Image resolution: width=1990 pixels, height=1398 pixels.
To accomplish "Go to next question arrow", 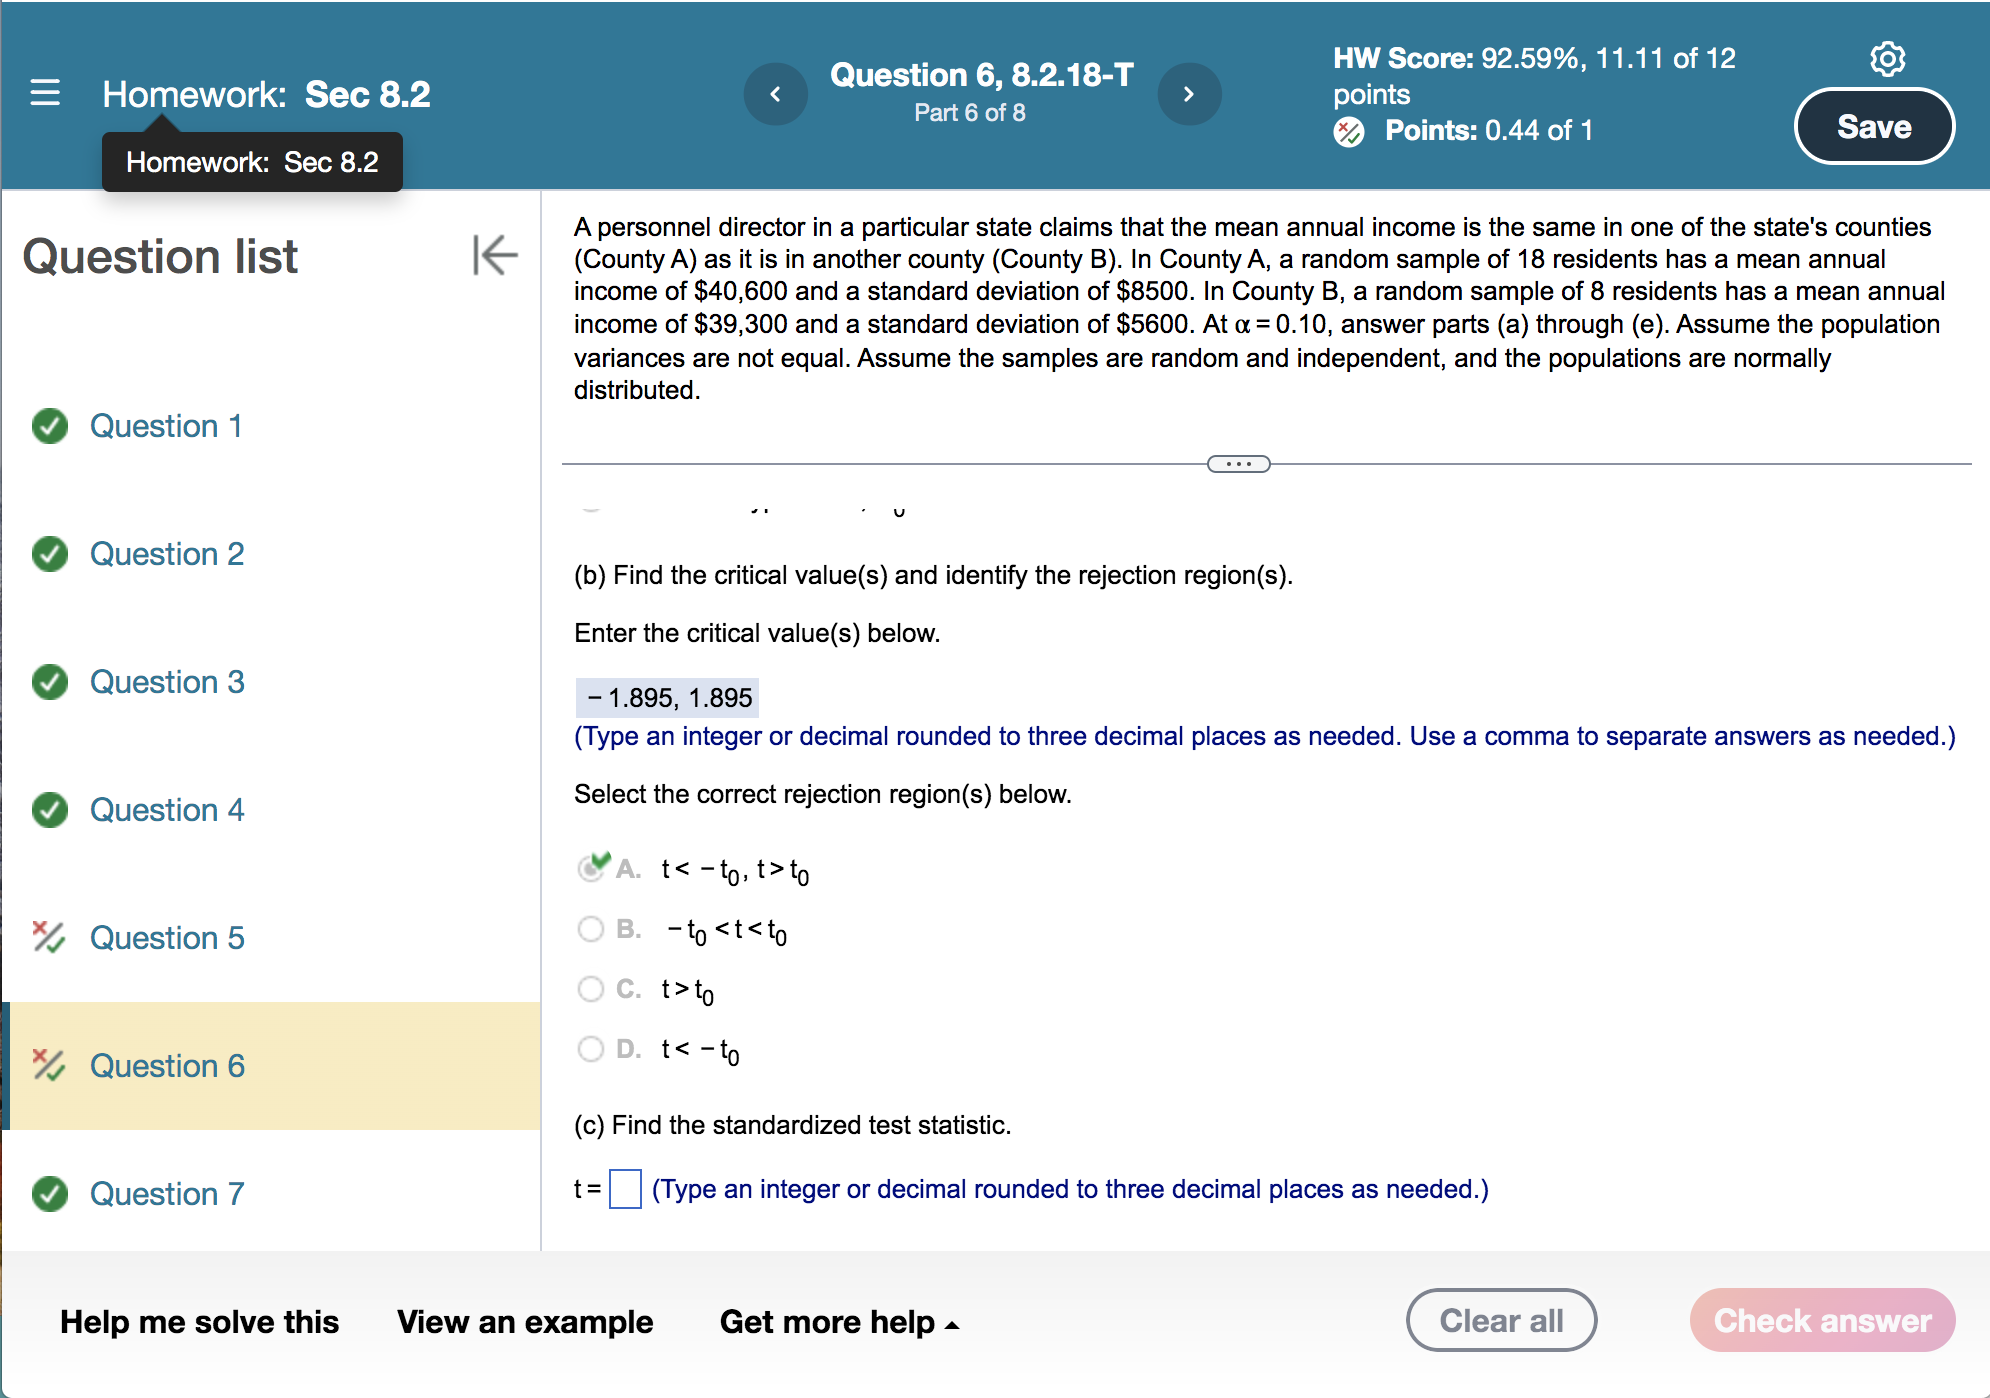I will [x=1189, y=94].
